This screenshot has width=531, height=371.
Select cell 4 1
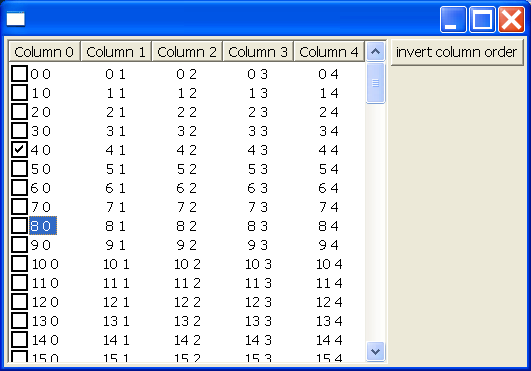click(x=115, y=150)
